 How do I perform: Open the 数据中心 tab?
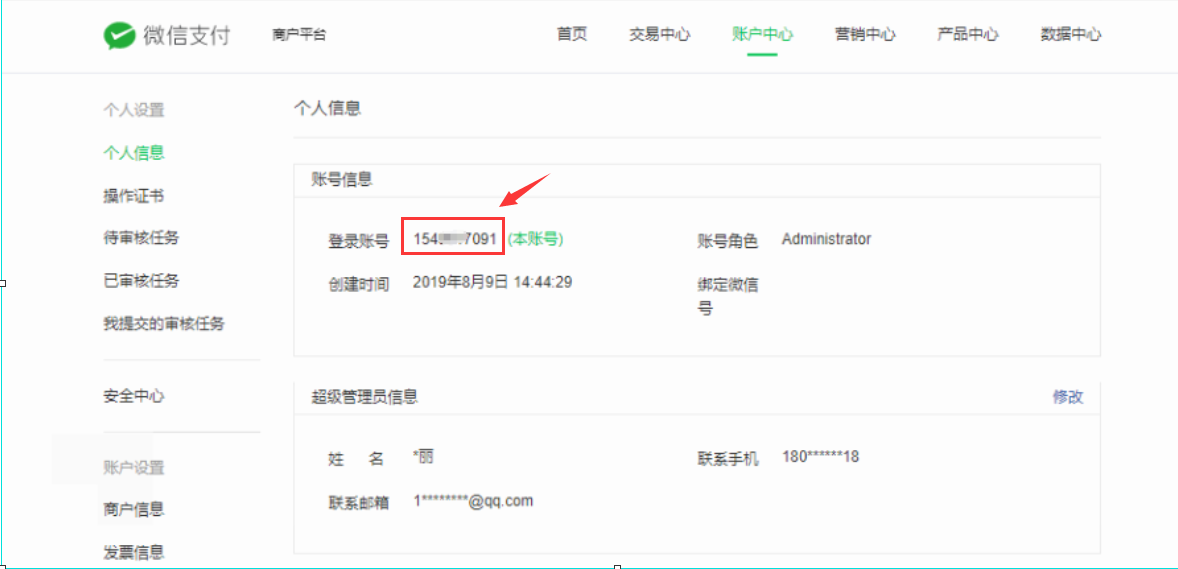(1070, 34)
